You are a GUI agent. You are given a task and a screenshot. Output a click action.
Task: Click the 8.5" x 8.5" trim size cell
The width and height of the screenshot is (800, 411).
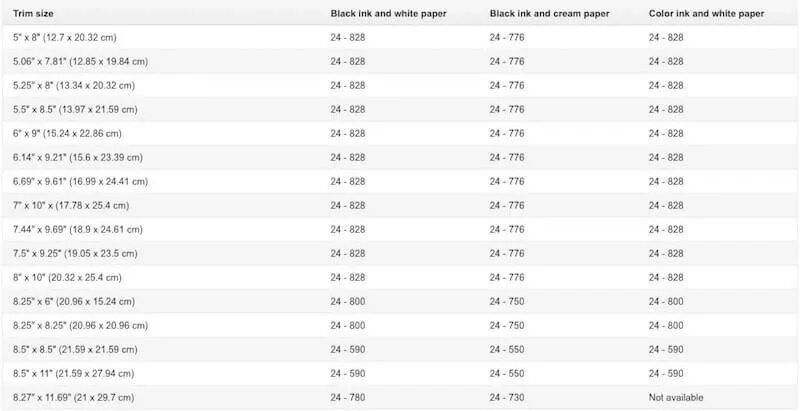pos(75,349)
